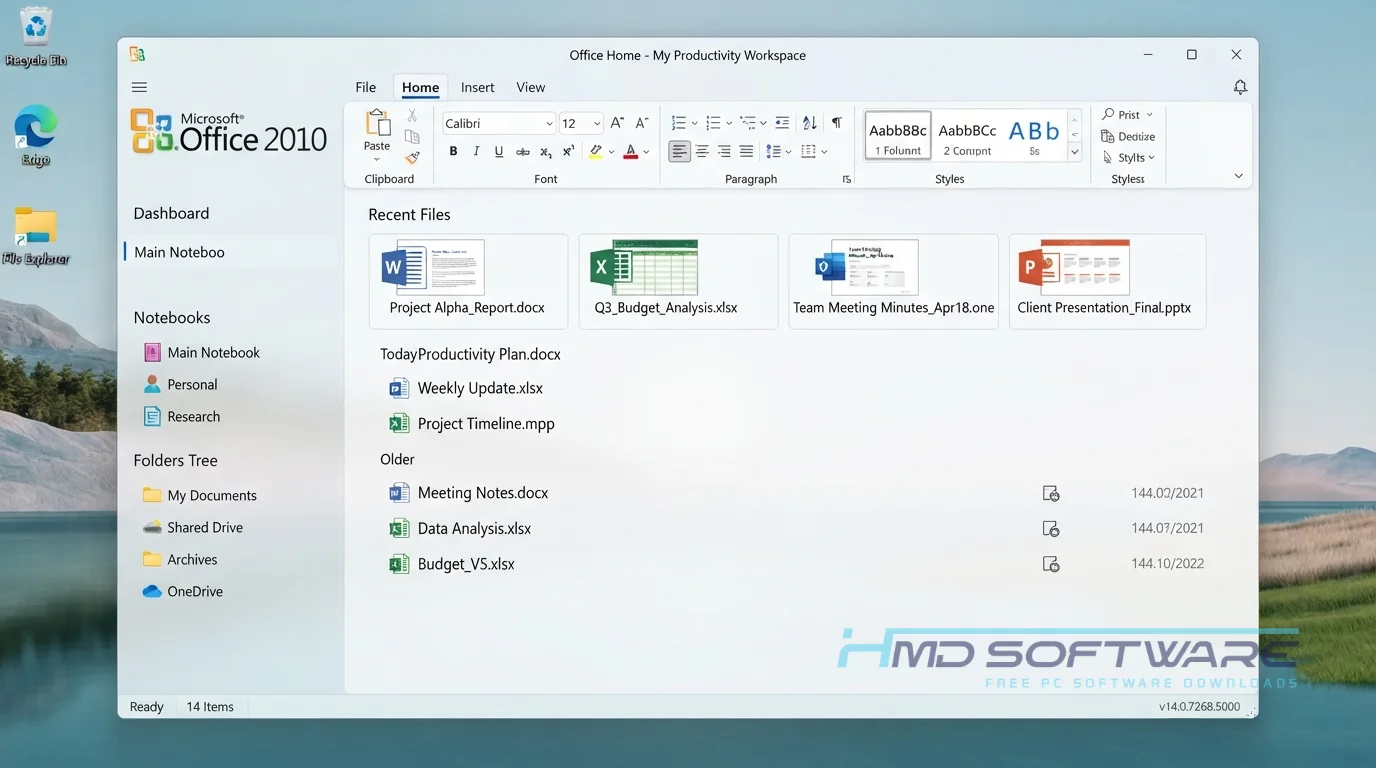Open the Stylts dropdown

click(x=1129, y=158)
